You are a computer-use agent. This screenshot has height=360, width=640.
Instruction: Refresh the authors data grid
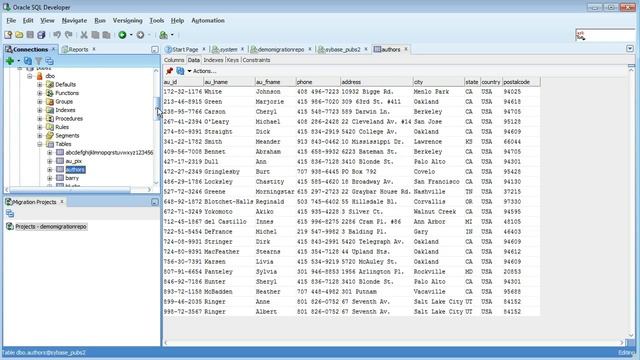pyautogui.click(x=180, y=71)
